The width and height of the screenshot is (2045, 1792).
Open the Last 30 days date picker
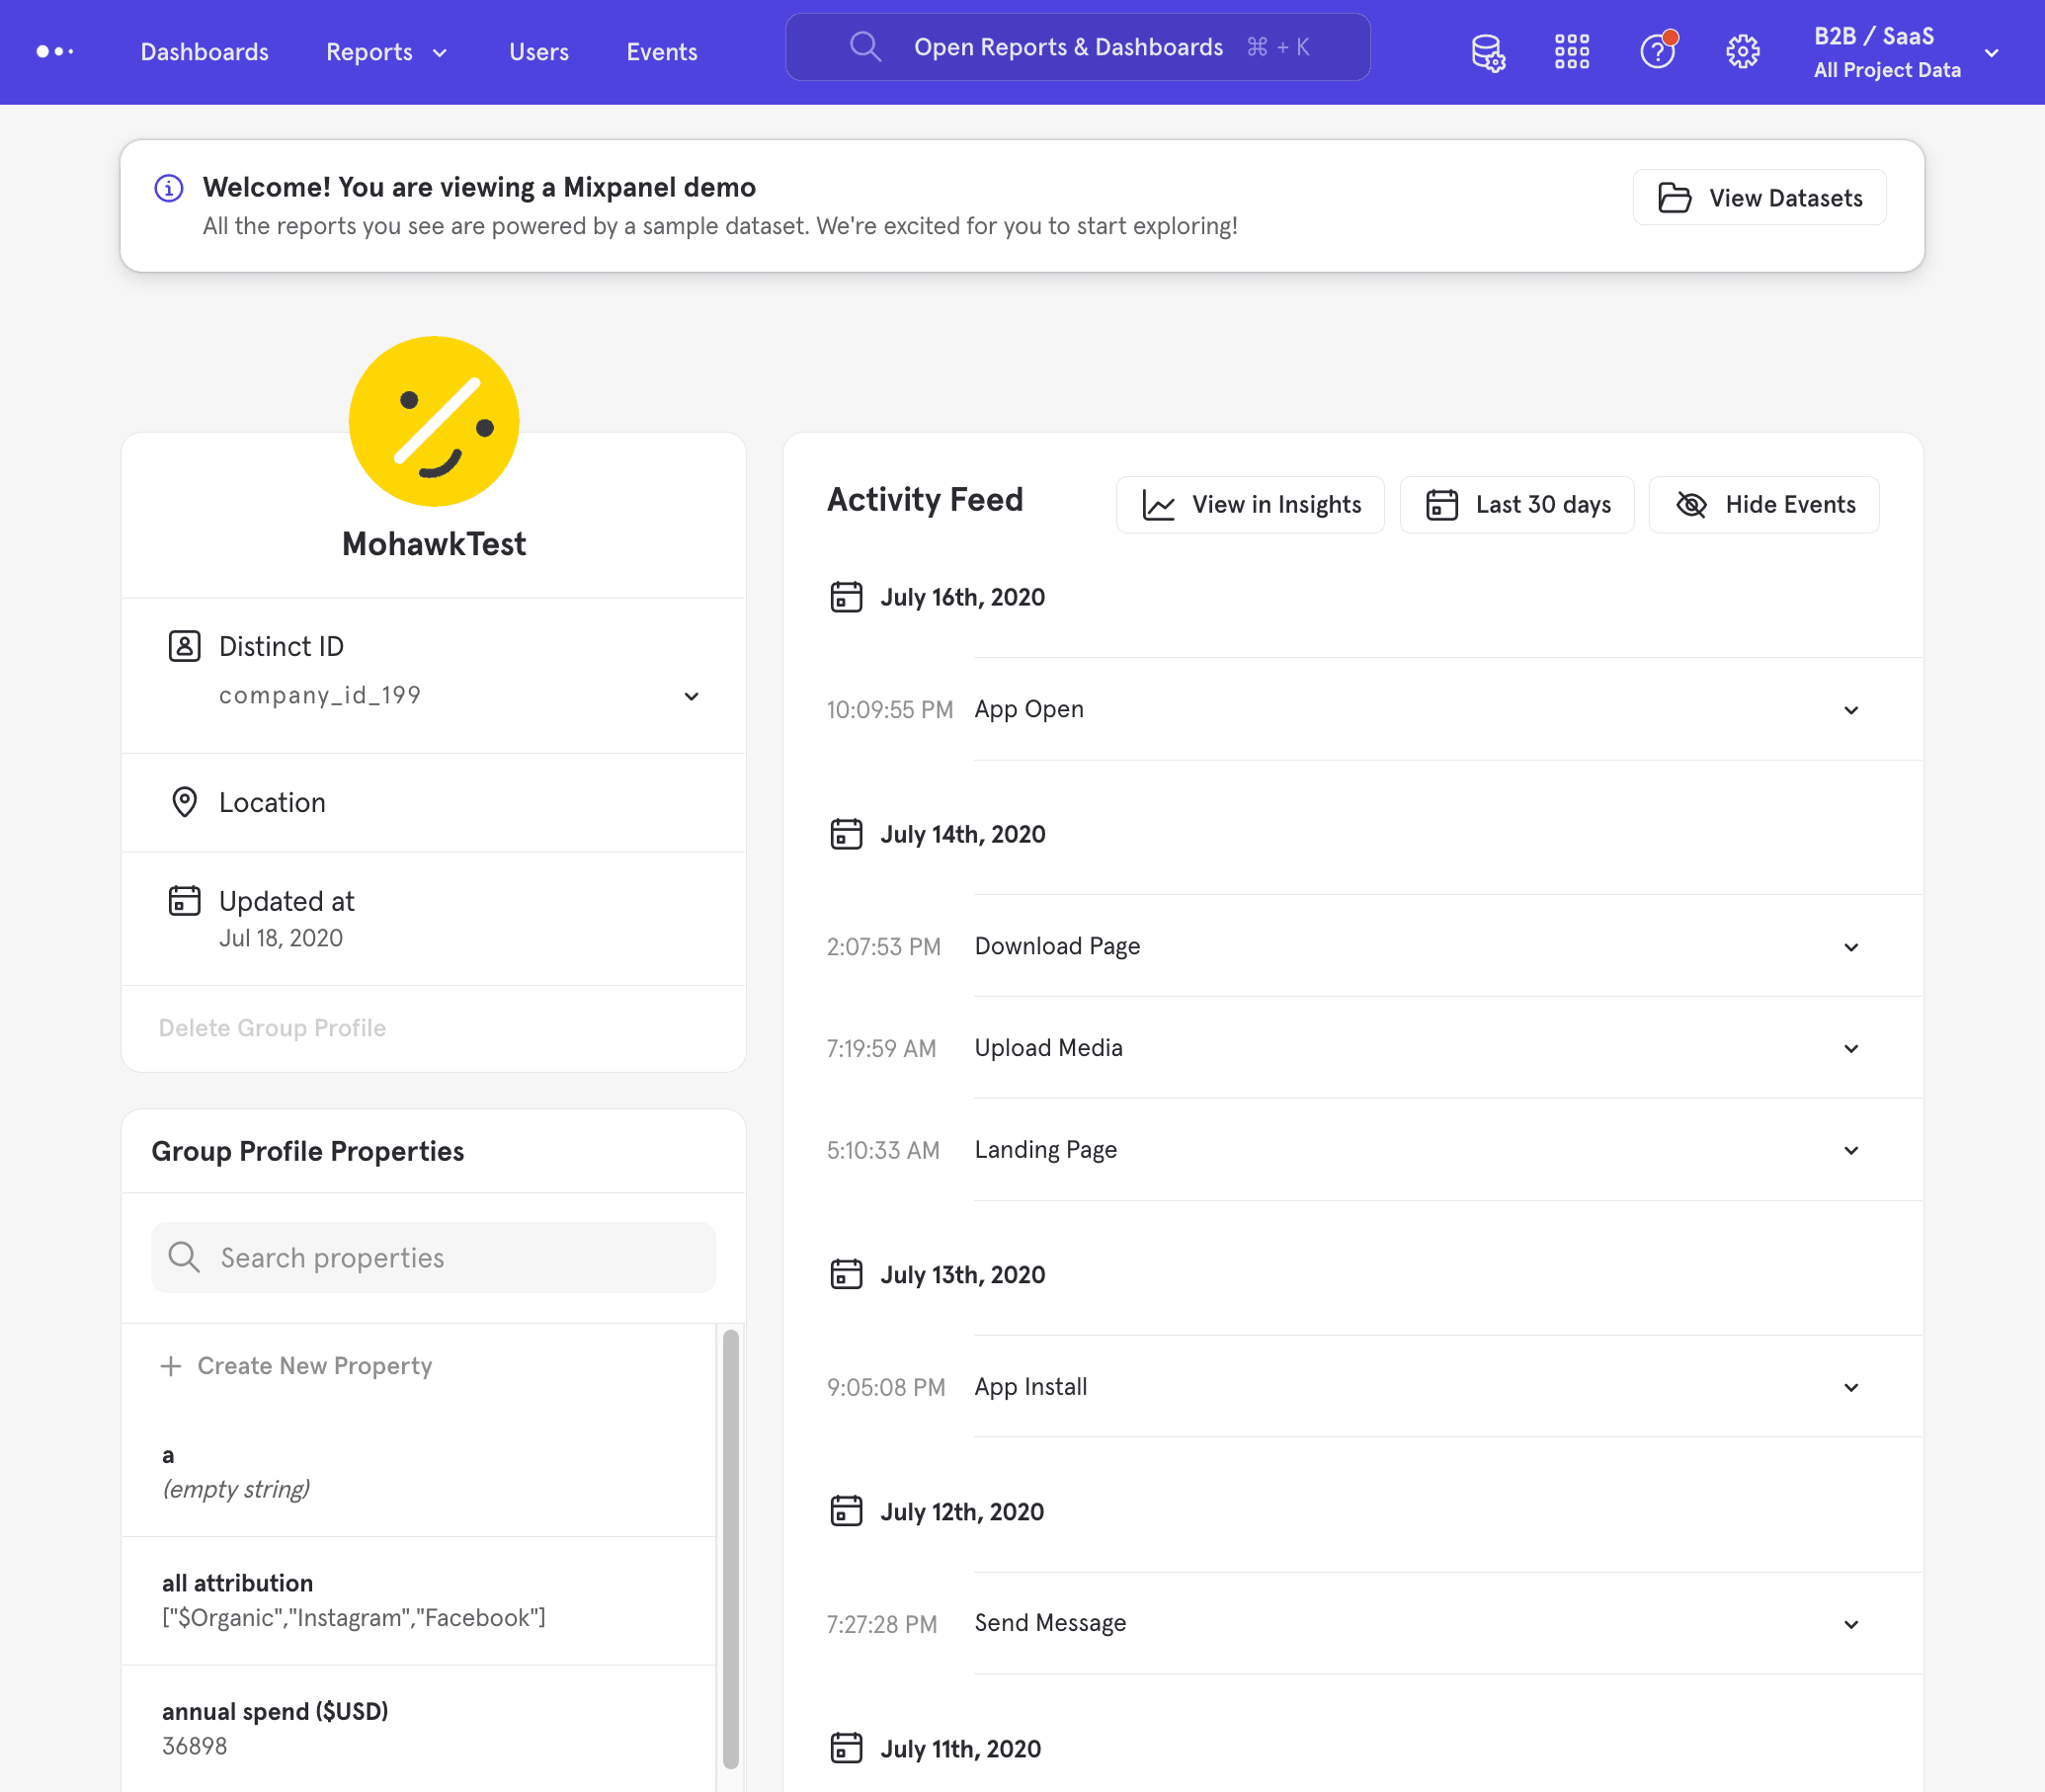(x=1516, y=505)
